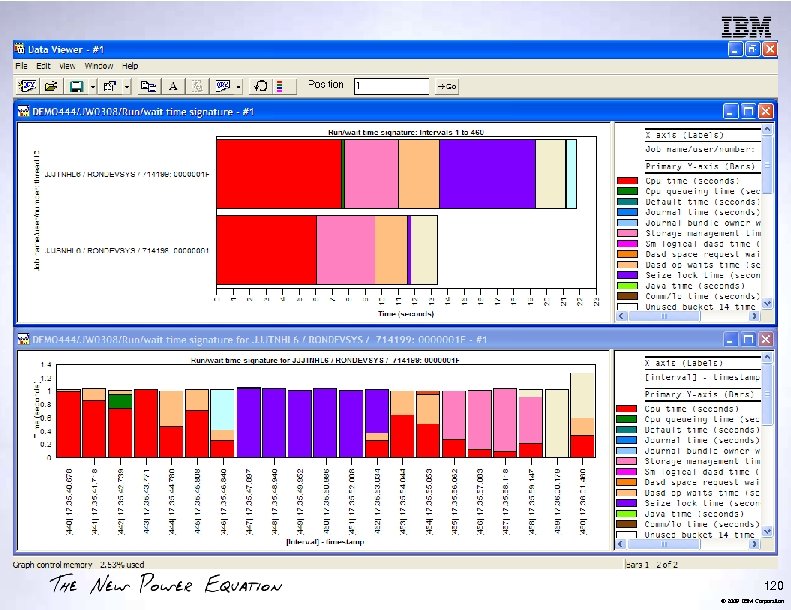Click 'Time (seconds)' axis title of upper chart
Image resolution: width=791 pixels, height=610 pixels.
[406, 314]
